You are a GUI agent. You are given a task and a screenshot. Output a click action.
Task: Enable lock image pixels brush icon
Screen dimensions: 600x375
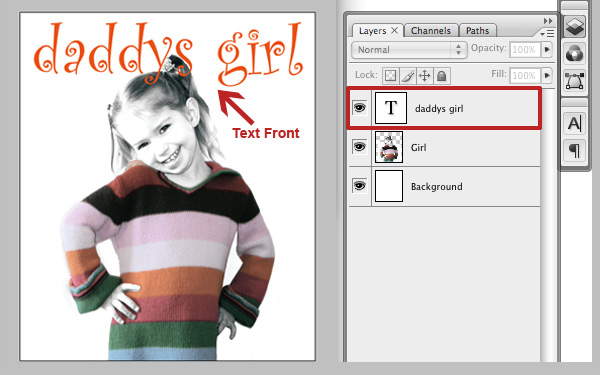pos(408,75)
